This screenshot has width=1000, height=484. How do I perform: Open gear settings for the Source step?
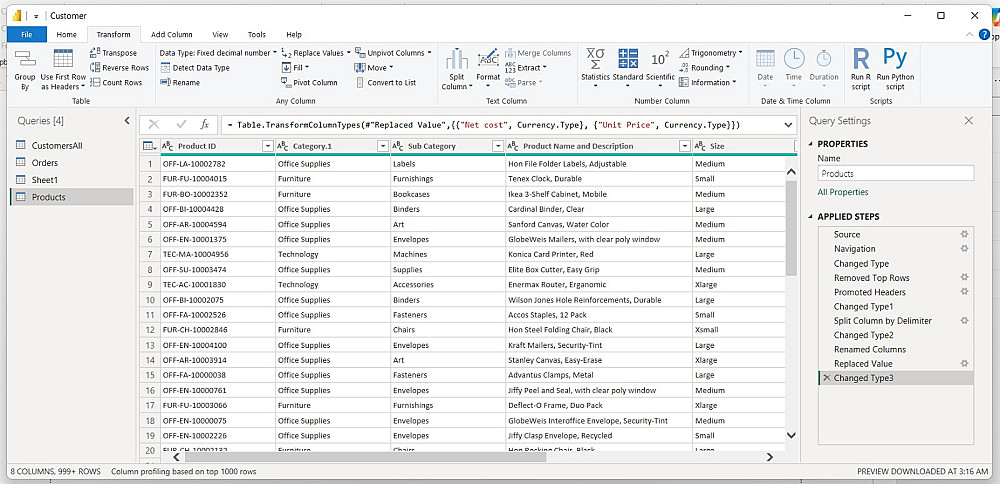(964, 234)
